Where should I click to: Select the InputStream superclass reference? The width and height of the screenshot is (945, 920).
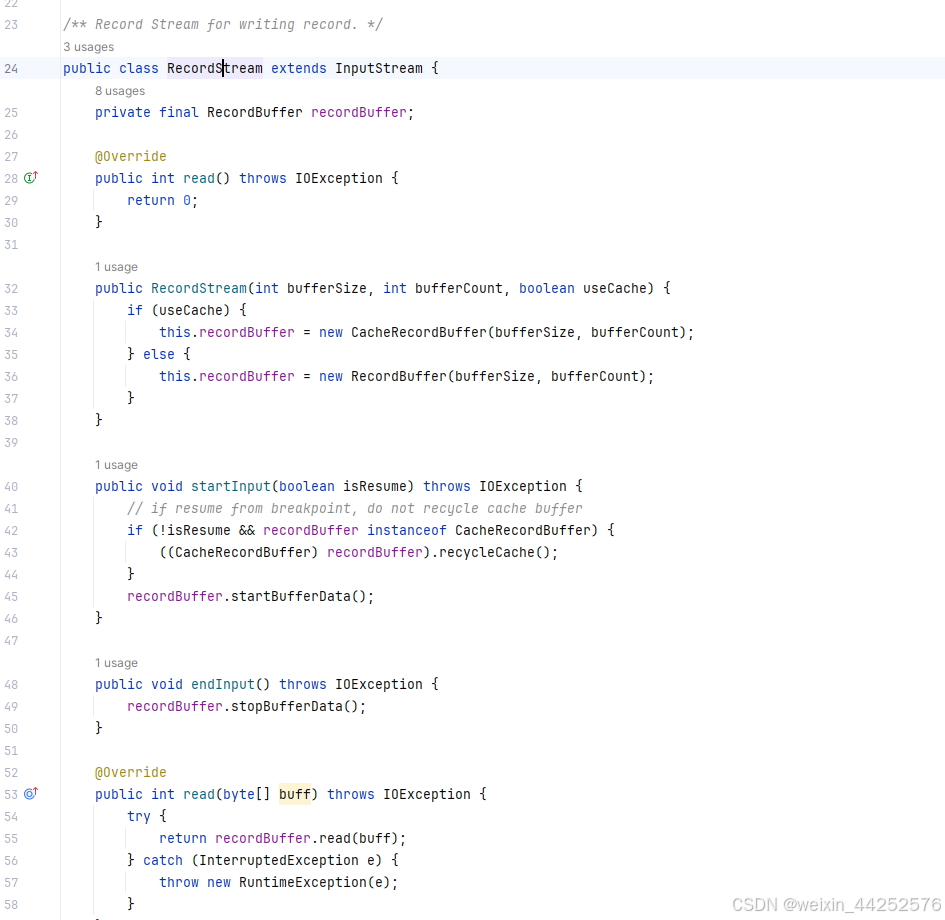click(x=378, y=68)
